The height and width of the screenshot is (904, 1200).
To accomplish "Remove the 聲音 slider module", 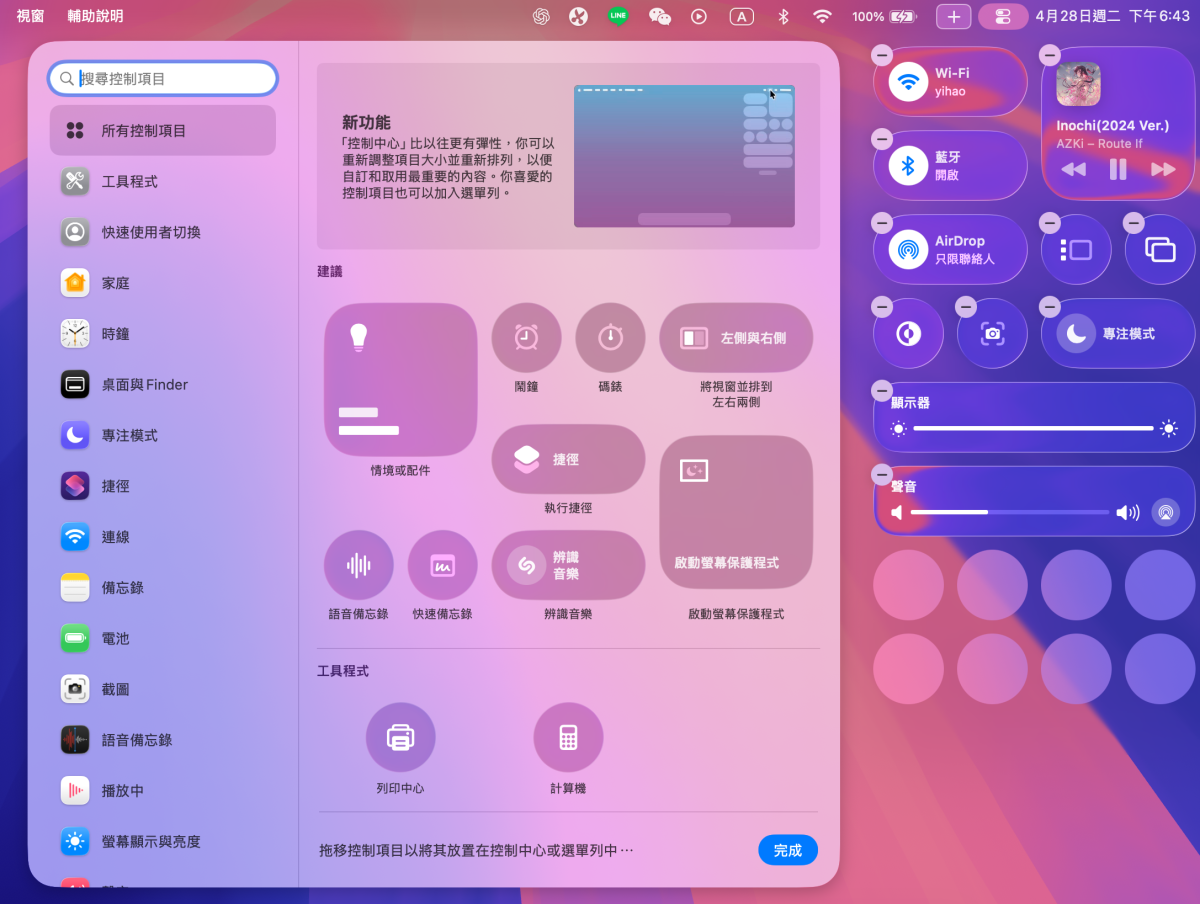I will coord(881,474).
